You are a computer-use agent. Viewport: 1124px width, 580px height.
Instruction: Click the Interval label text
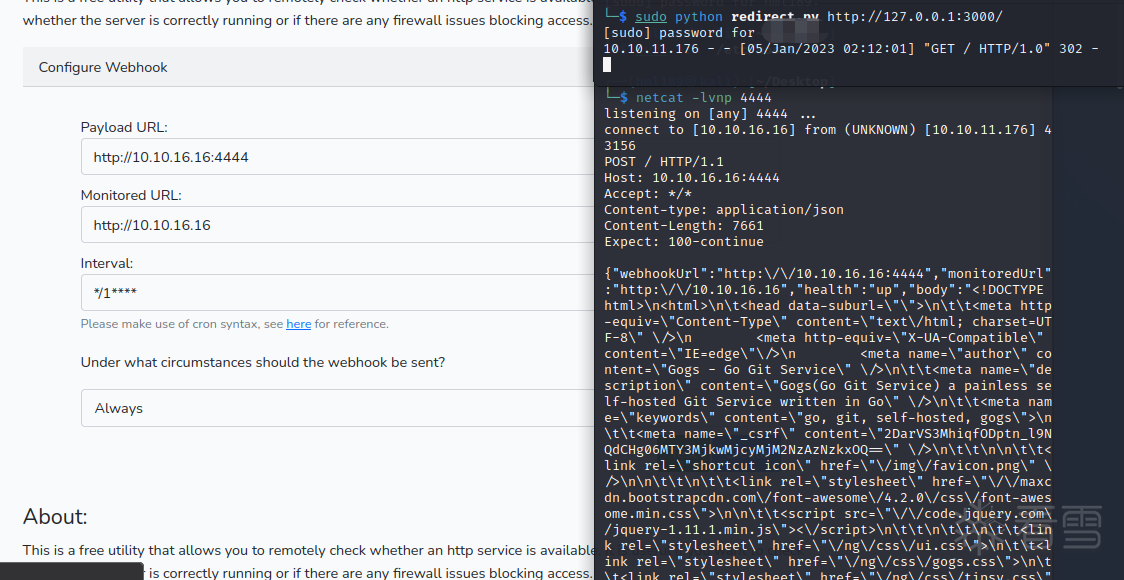[107, 264]
